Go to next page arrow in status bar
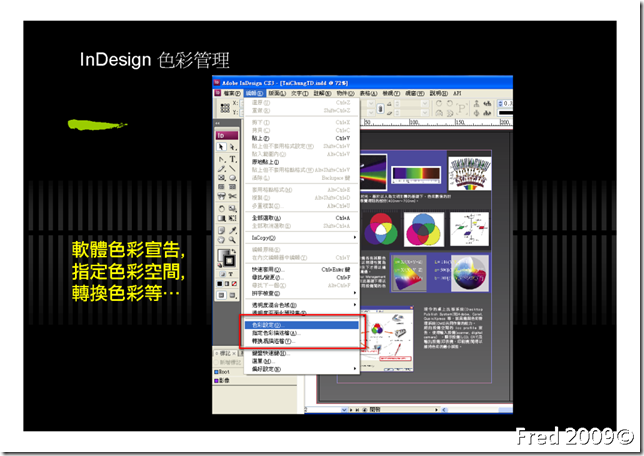This screenshot has height=456, width=644. pyautogui.click(x=351, y=410)
